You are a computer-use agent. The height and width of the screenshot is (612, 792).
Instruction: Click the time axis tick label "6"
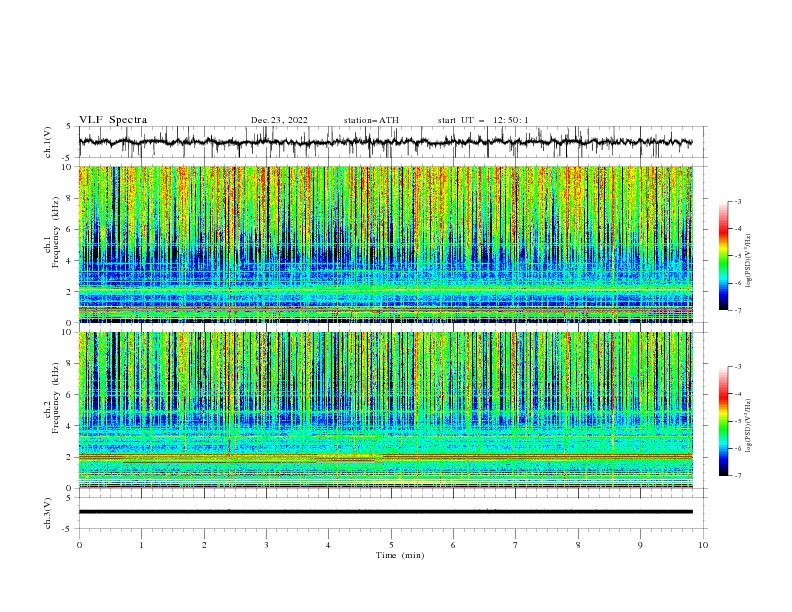pyautogui.click(x=453, y=545)
